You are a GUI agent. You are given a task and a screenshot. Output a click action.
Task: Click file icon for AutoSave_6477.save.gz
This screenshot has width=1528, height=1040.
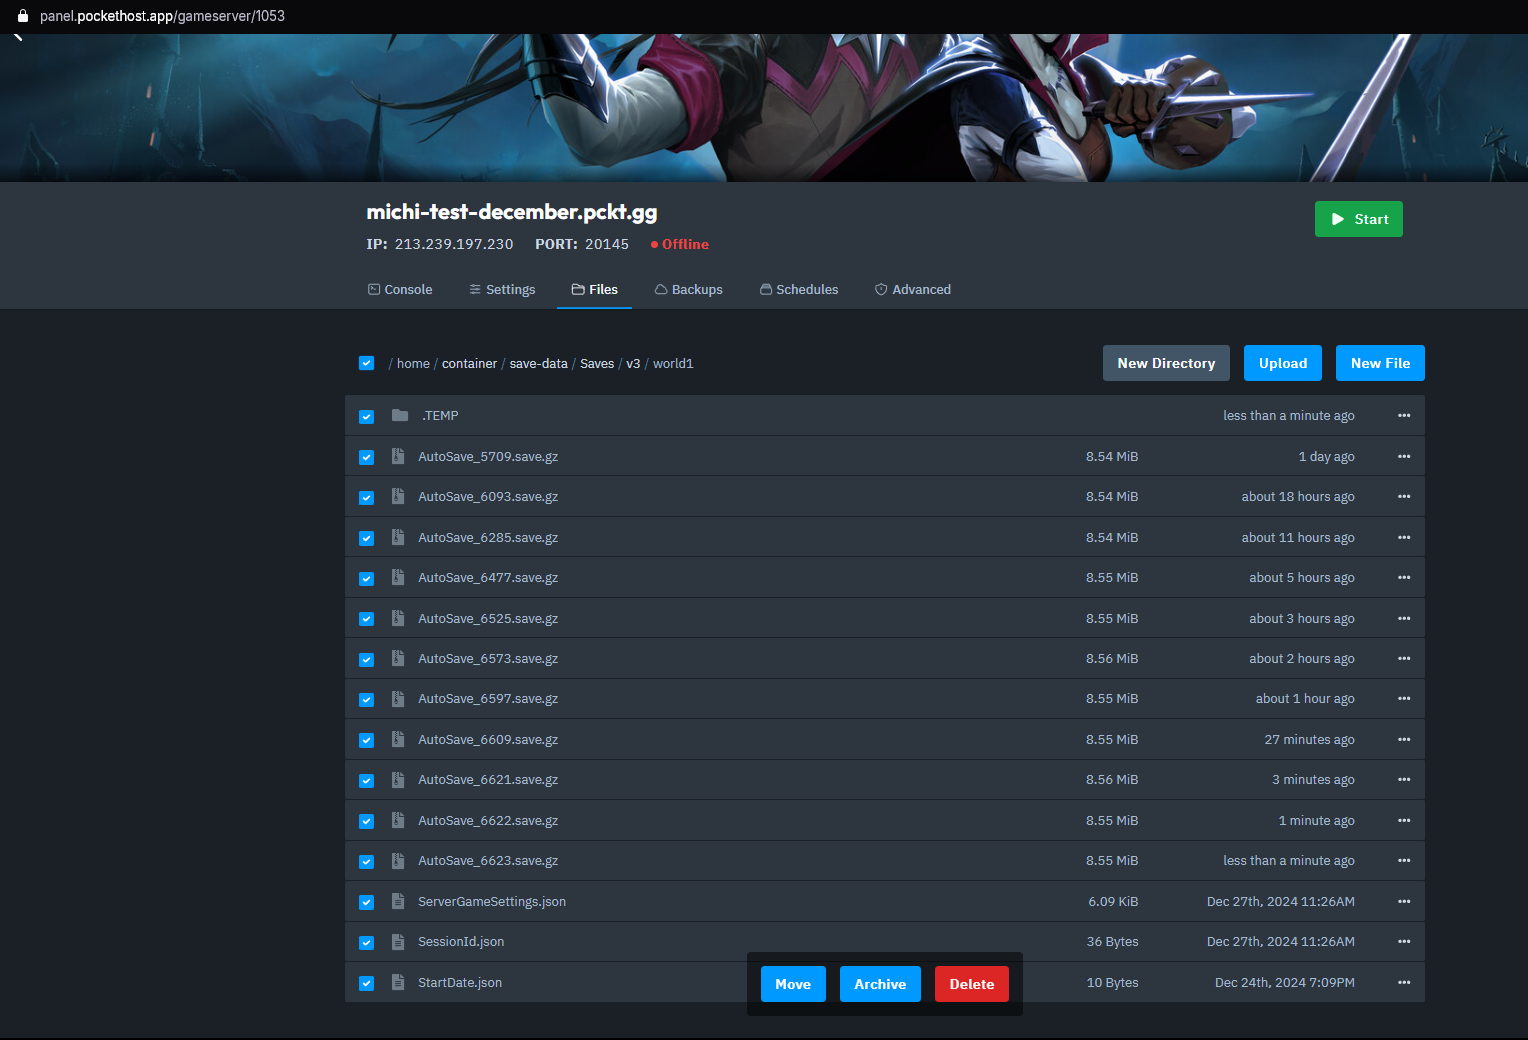[398, 577]
